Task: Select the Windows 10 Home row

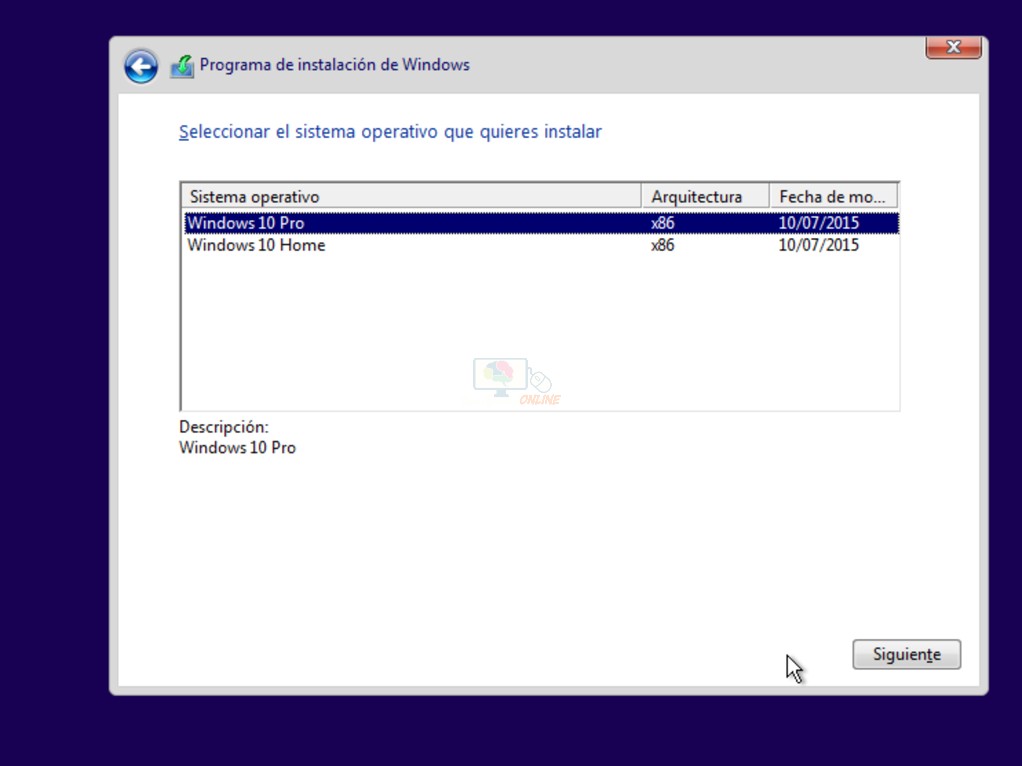Action: (542, 245)
